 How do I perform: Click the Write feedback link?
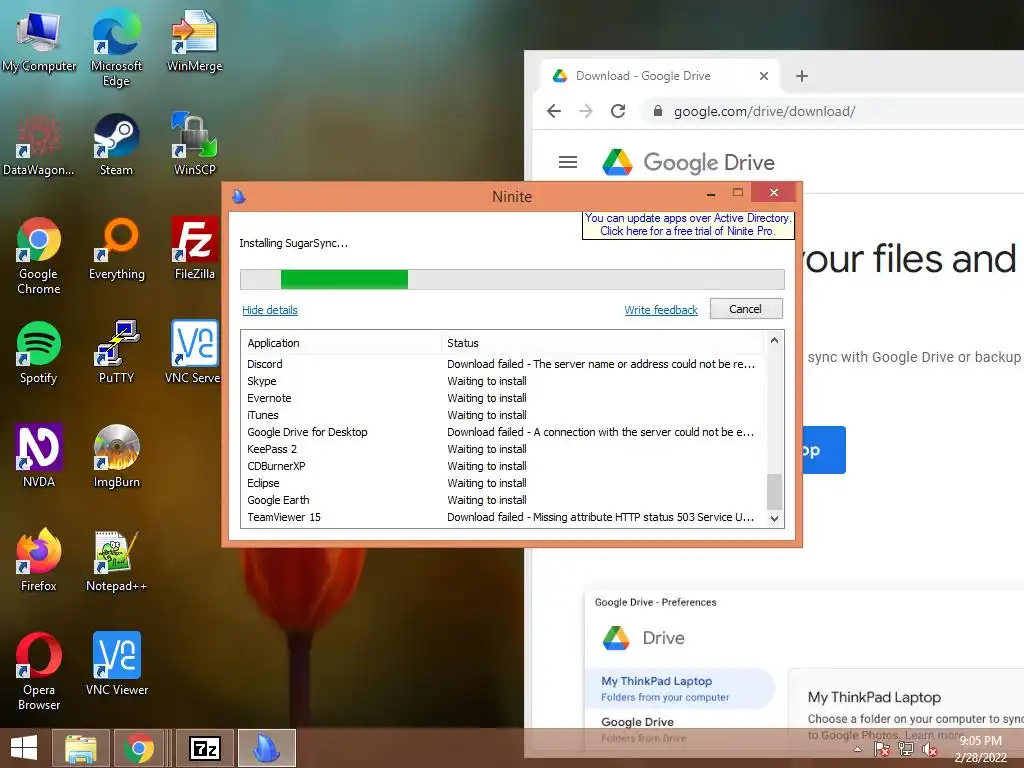(x=661, y=310)
